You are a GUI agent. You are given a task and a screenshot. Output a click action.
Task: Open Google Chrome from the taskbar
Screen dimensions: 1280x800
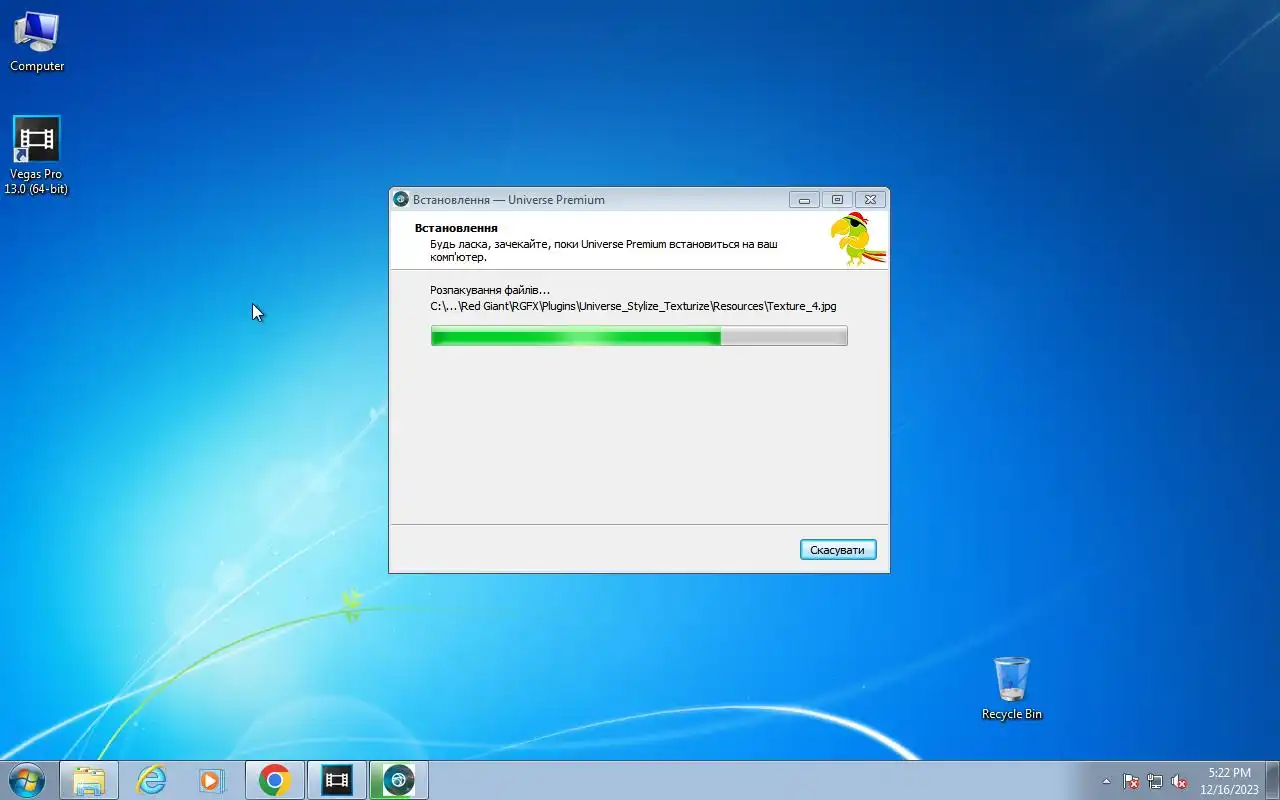275,780
